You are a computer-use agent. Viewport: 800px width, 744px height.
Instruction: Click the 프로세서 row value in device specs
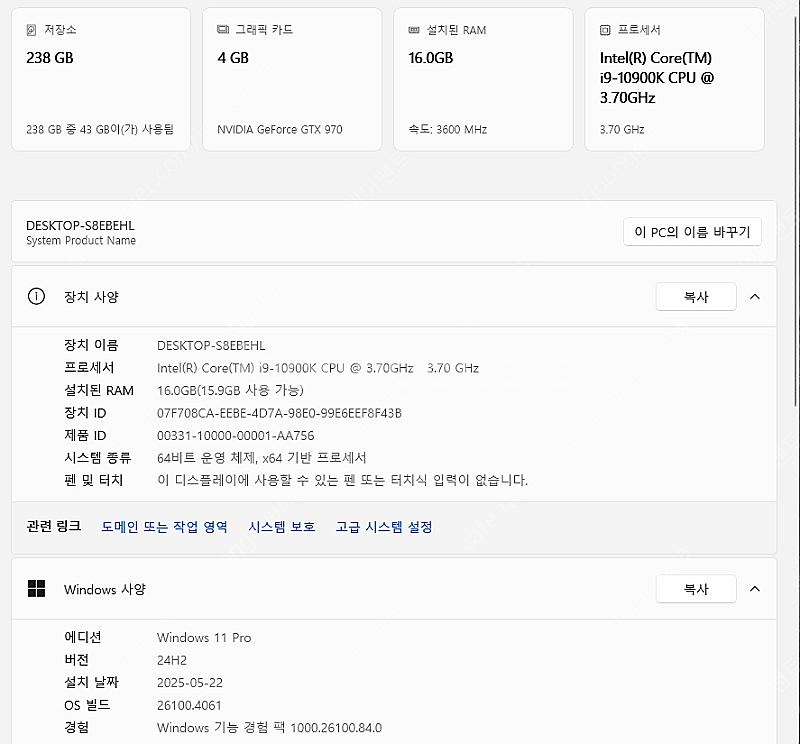pos(318,368)
